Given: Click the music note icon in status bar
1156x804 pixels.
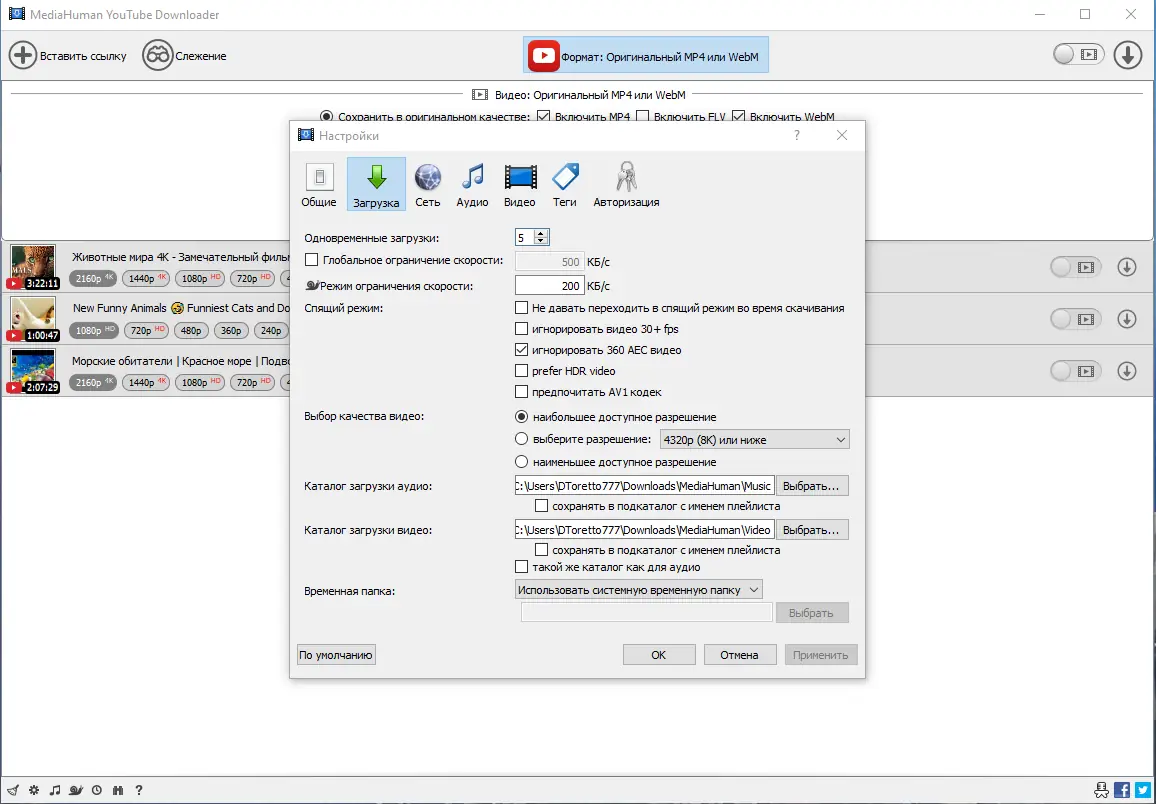Looking at the screenshot, I should tap(55, 790).
